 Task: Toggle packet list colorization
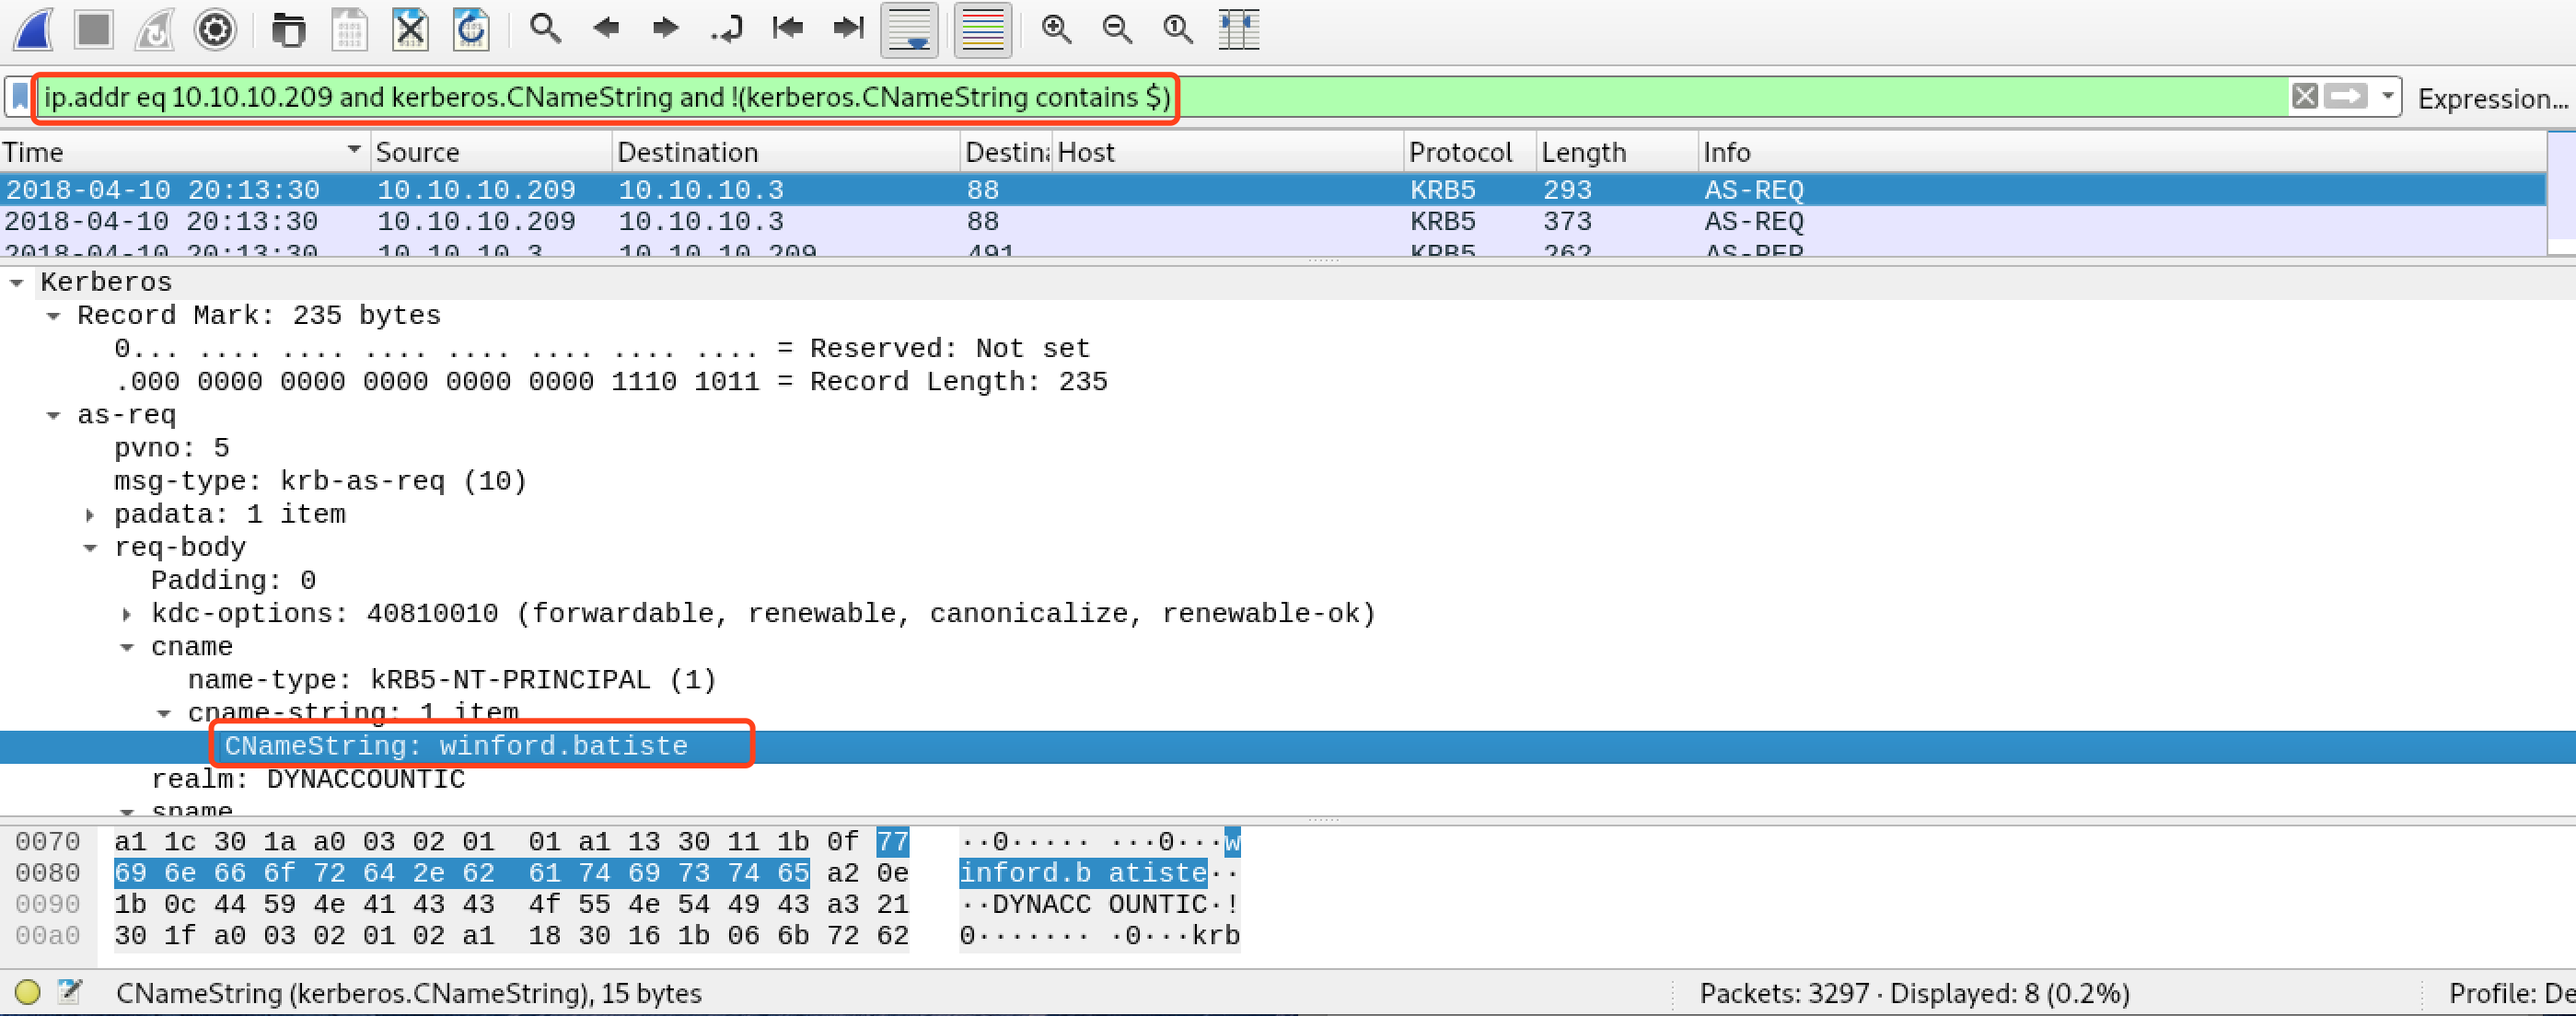pyautogui.click(x=982, y=29)
